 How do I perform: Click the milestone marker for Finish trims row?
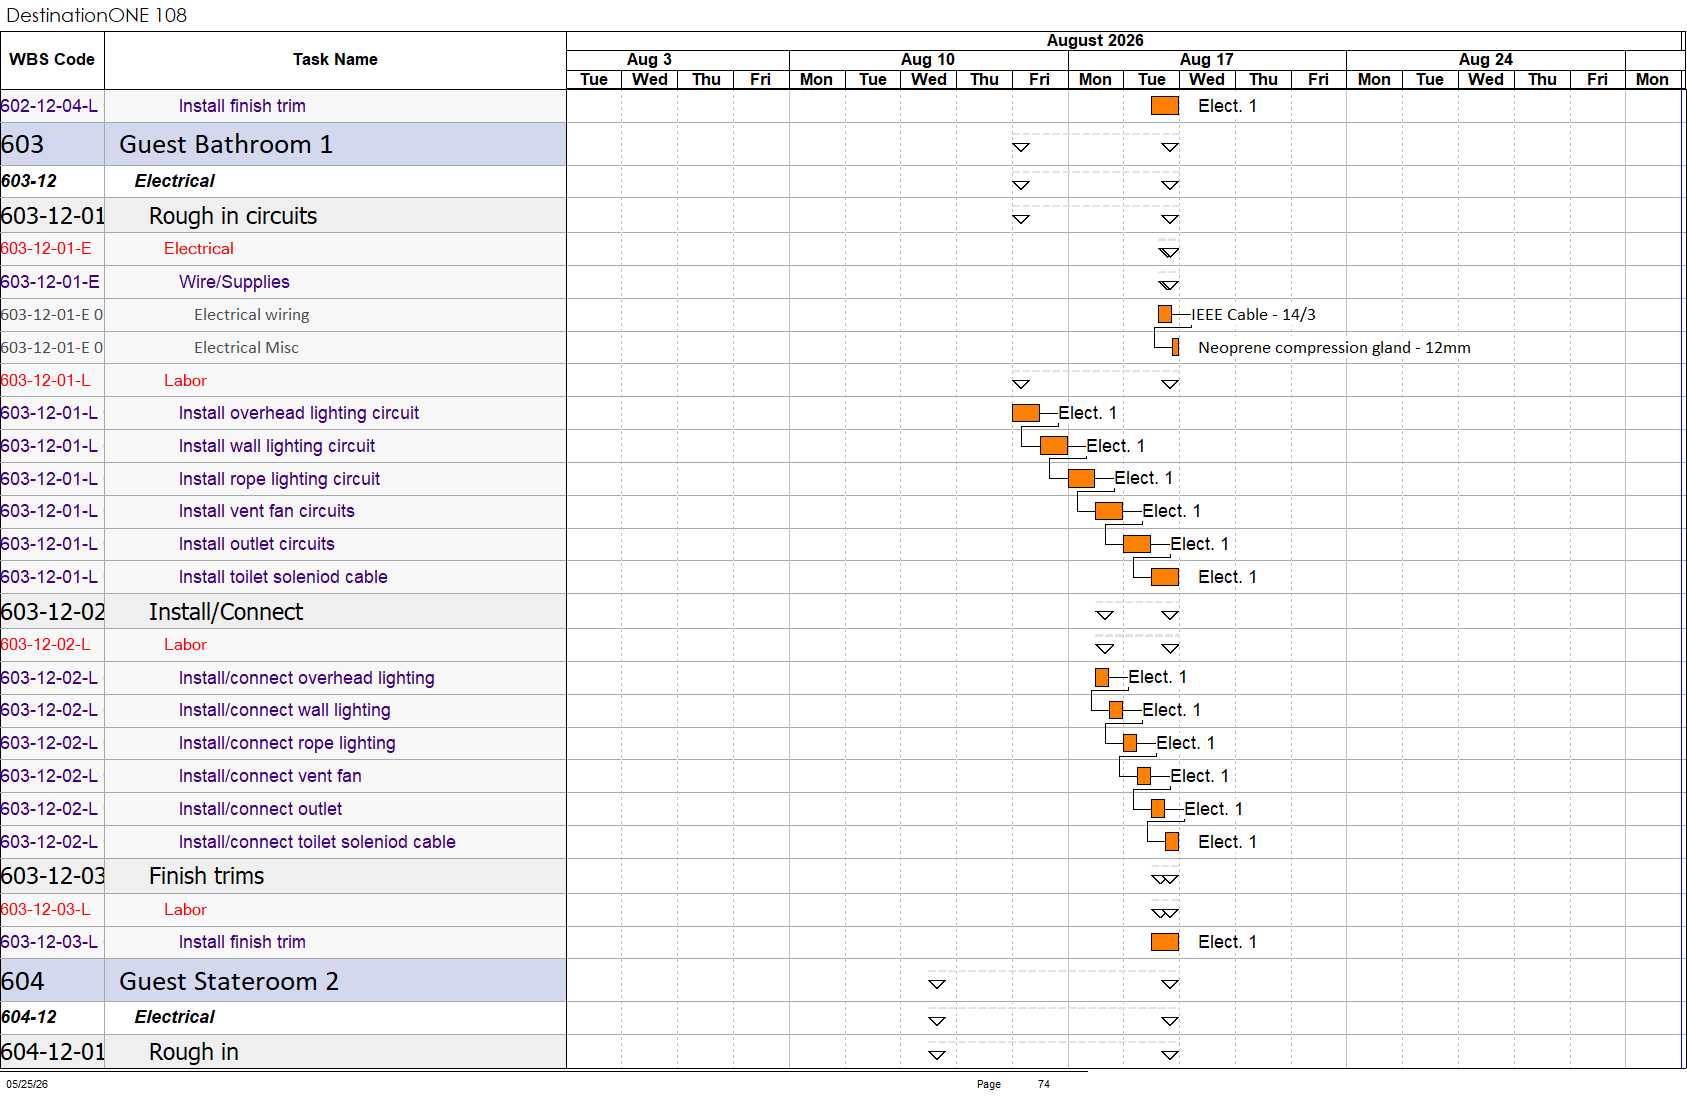coord(1165,880)
